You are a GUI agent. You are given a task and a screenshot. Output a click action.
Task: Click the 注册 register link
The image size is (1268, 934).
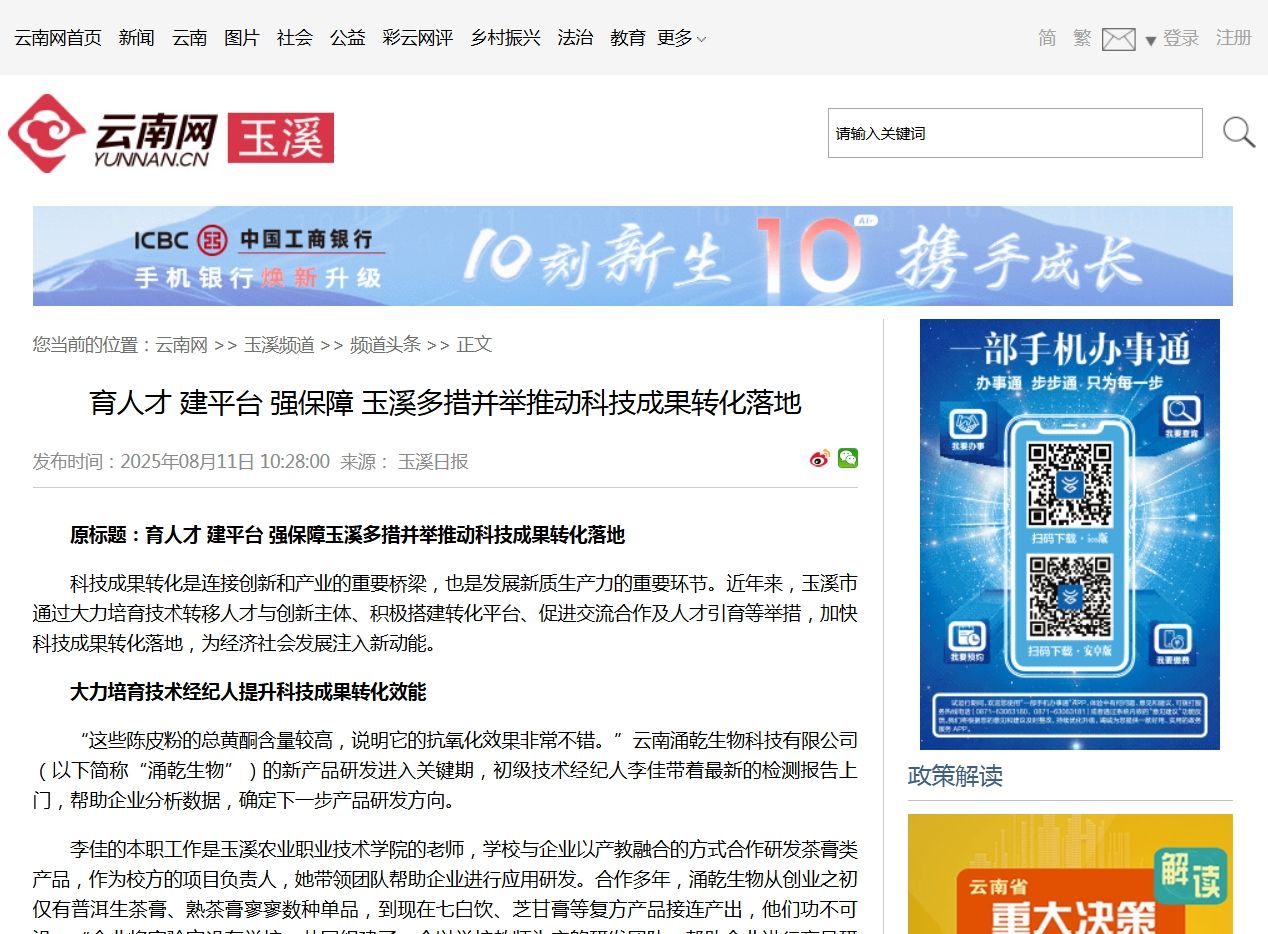[1233, 38]
